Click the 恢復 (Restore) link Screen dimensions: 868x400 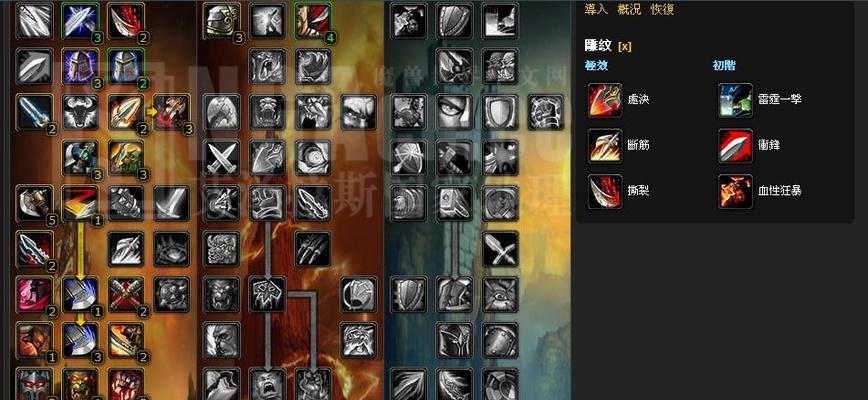662,9
